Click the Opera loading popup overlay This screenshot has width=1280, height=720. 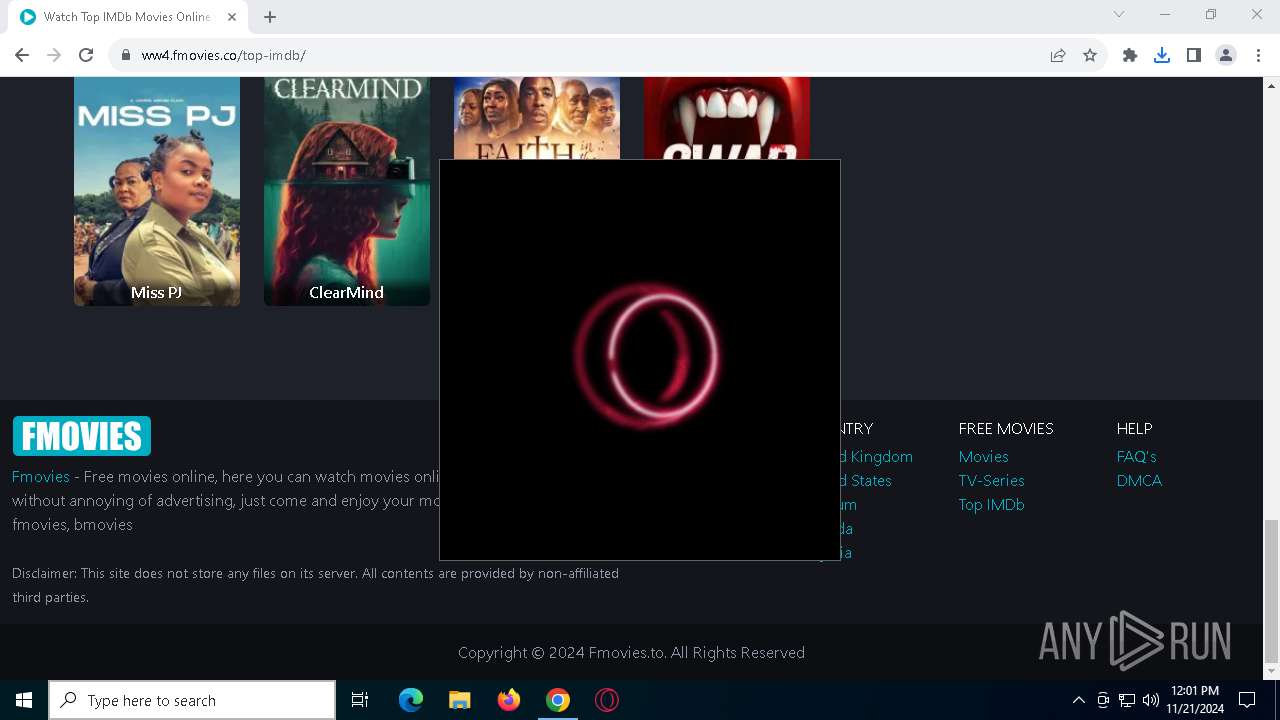coord(640,360)
